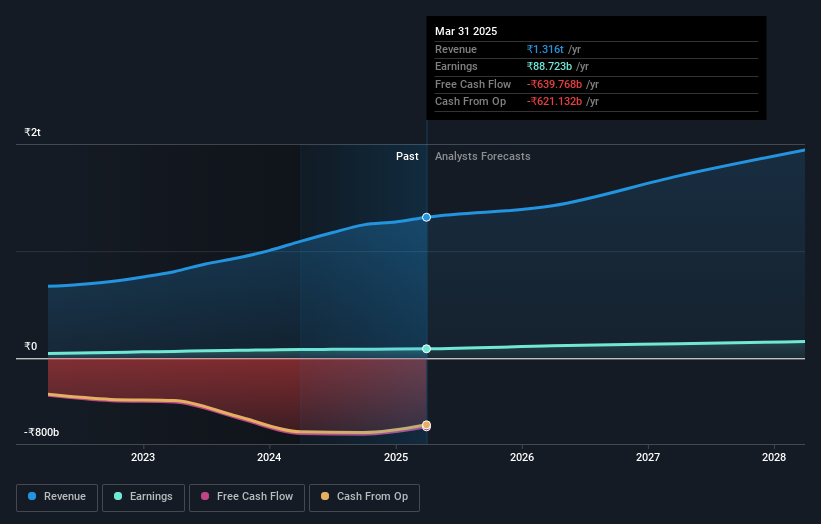Click the Mar 31 2025 tooltip date
Viewport: 821px width, 524px height.
tap(466, 31)
